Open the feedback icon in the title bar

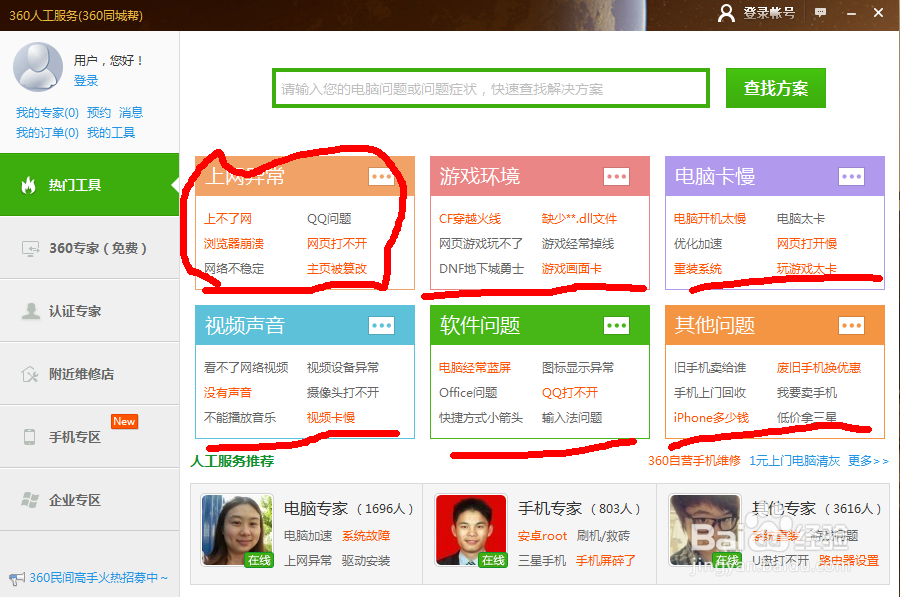pyautogui.click(x=821, y=14)
